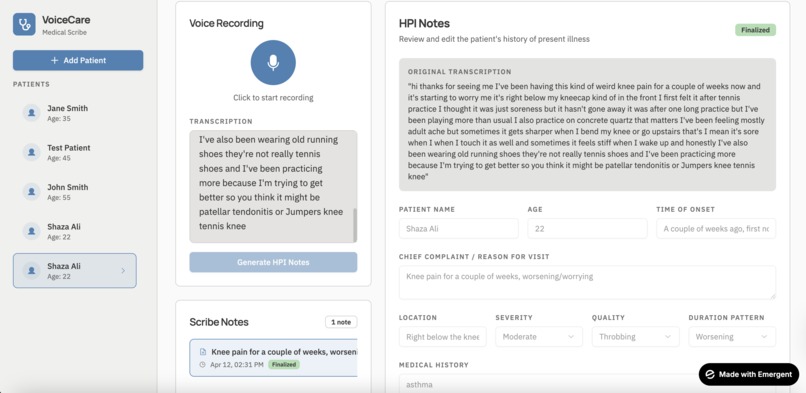
Task: Click the Voice Recording heading
Action: pyautogui.click(x=226, y=23)
